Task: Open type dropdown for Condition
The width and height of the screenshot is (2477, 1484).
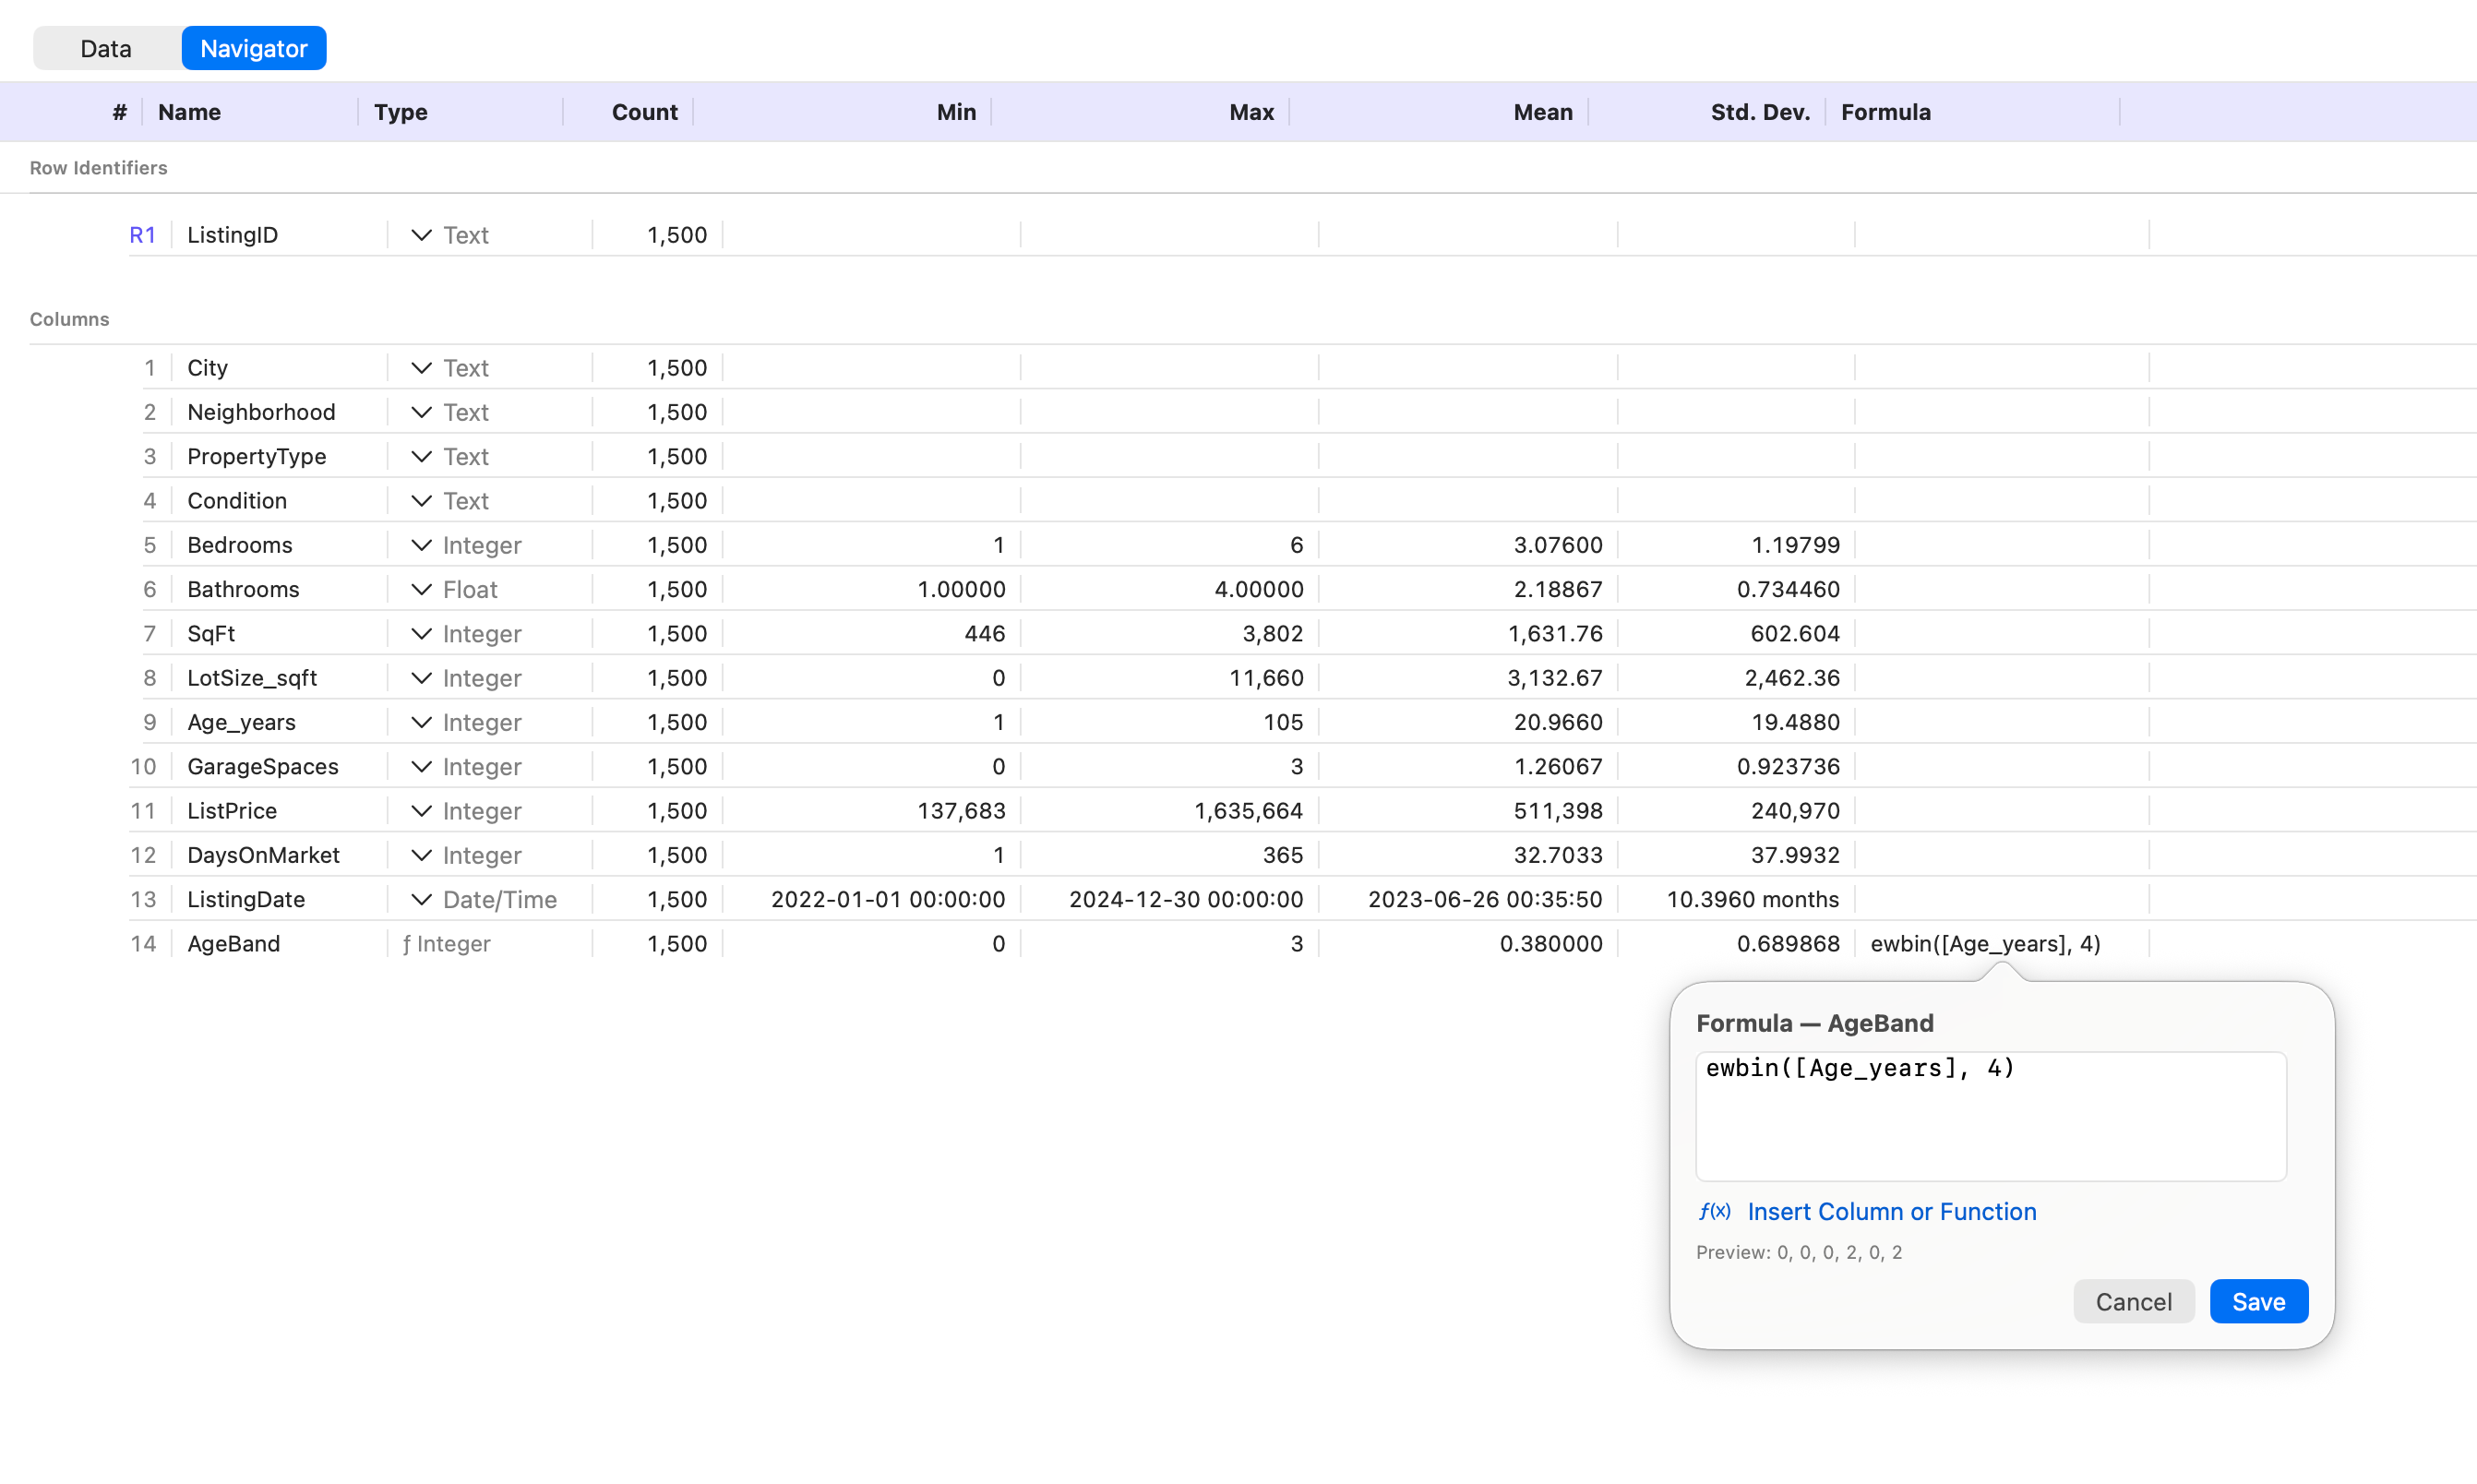Action: [421, 501]
